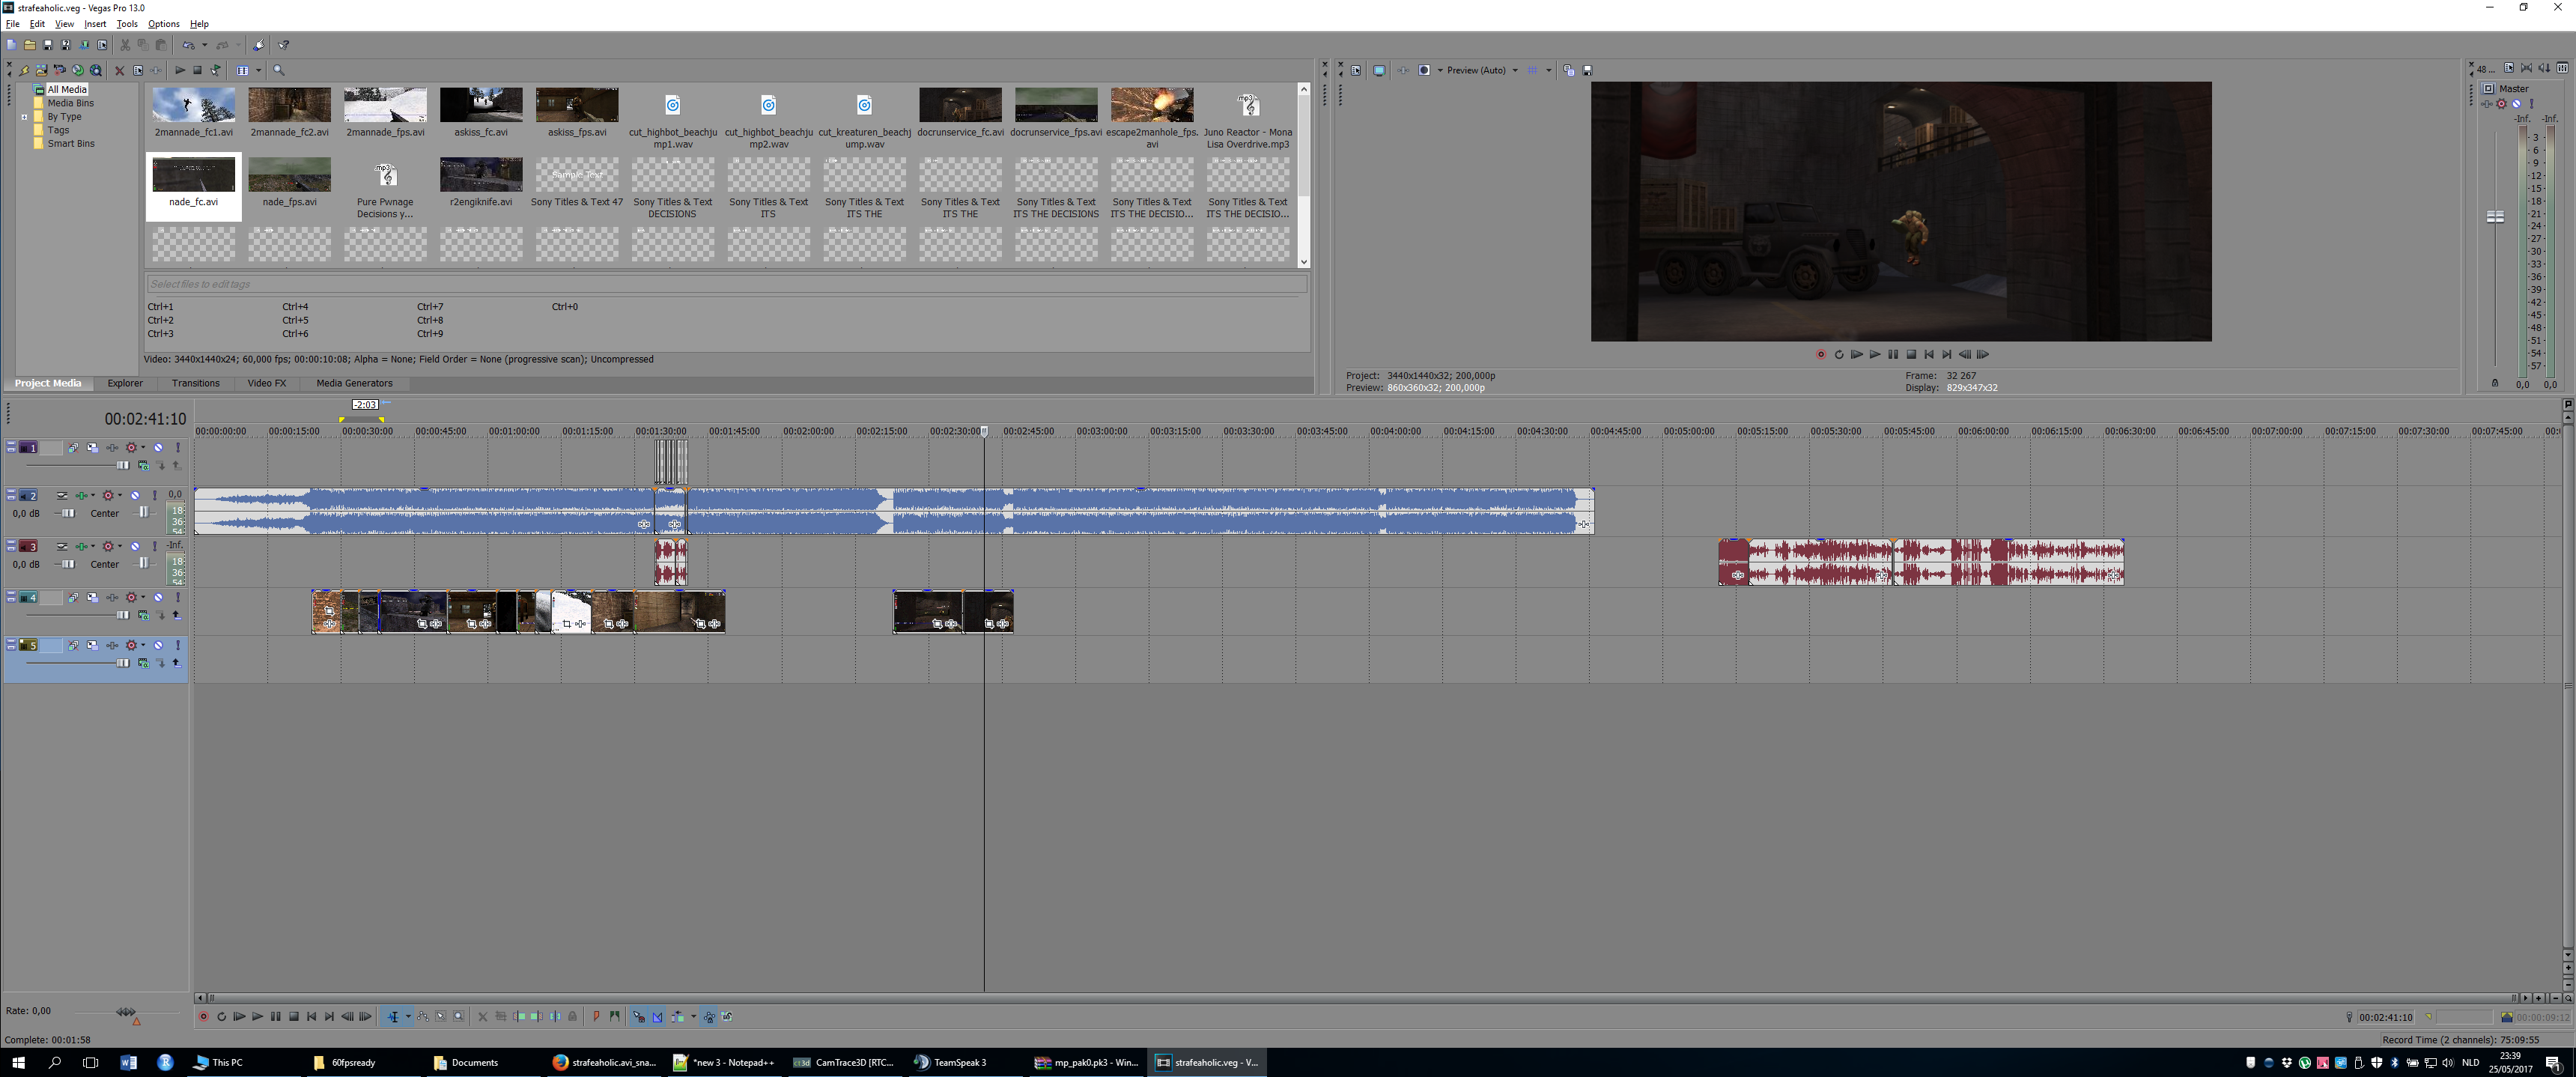
Task: Open the Preview (Auto) quality dropdown
Action: (x=1516, y=70)
